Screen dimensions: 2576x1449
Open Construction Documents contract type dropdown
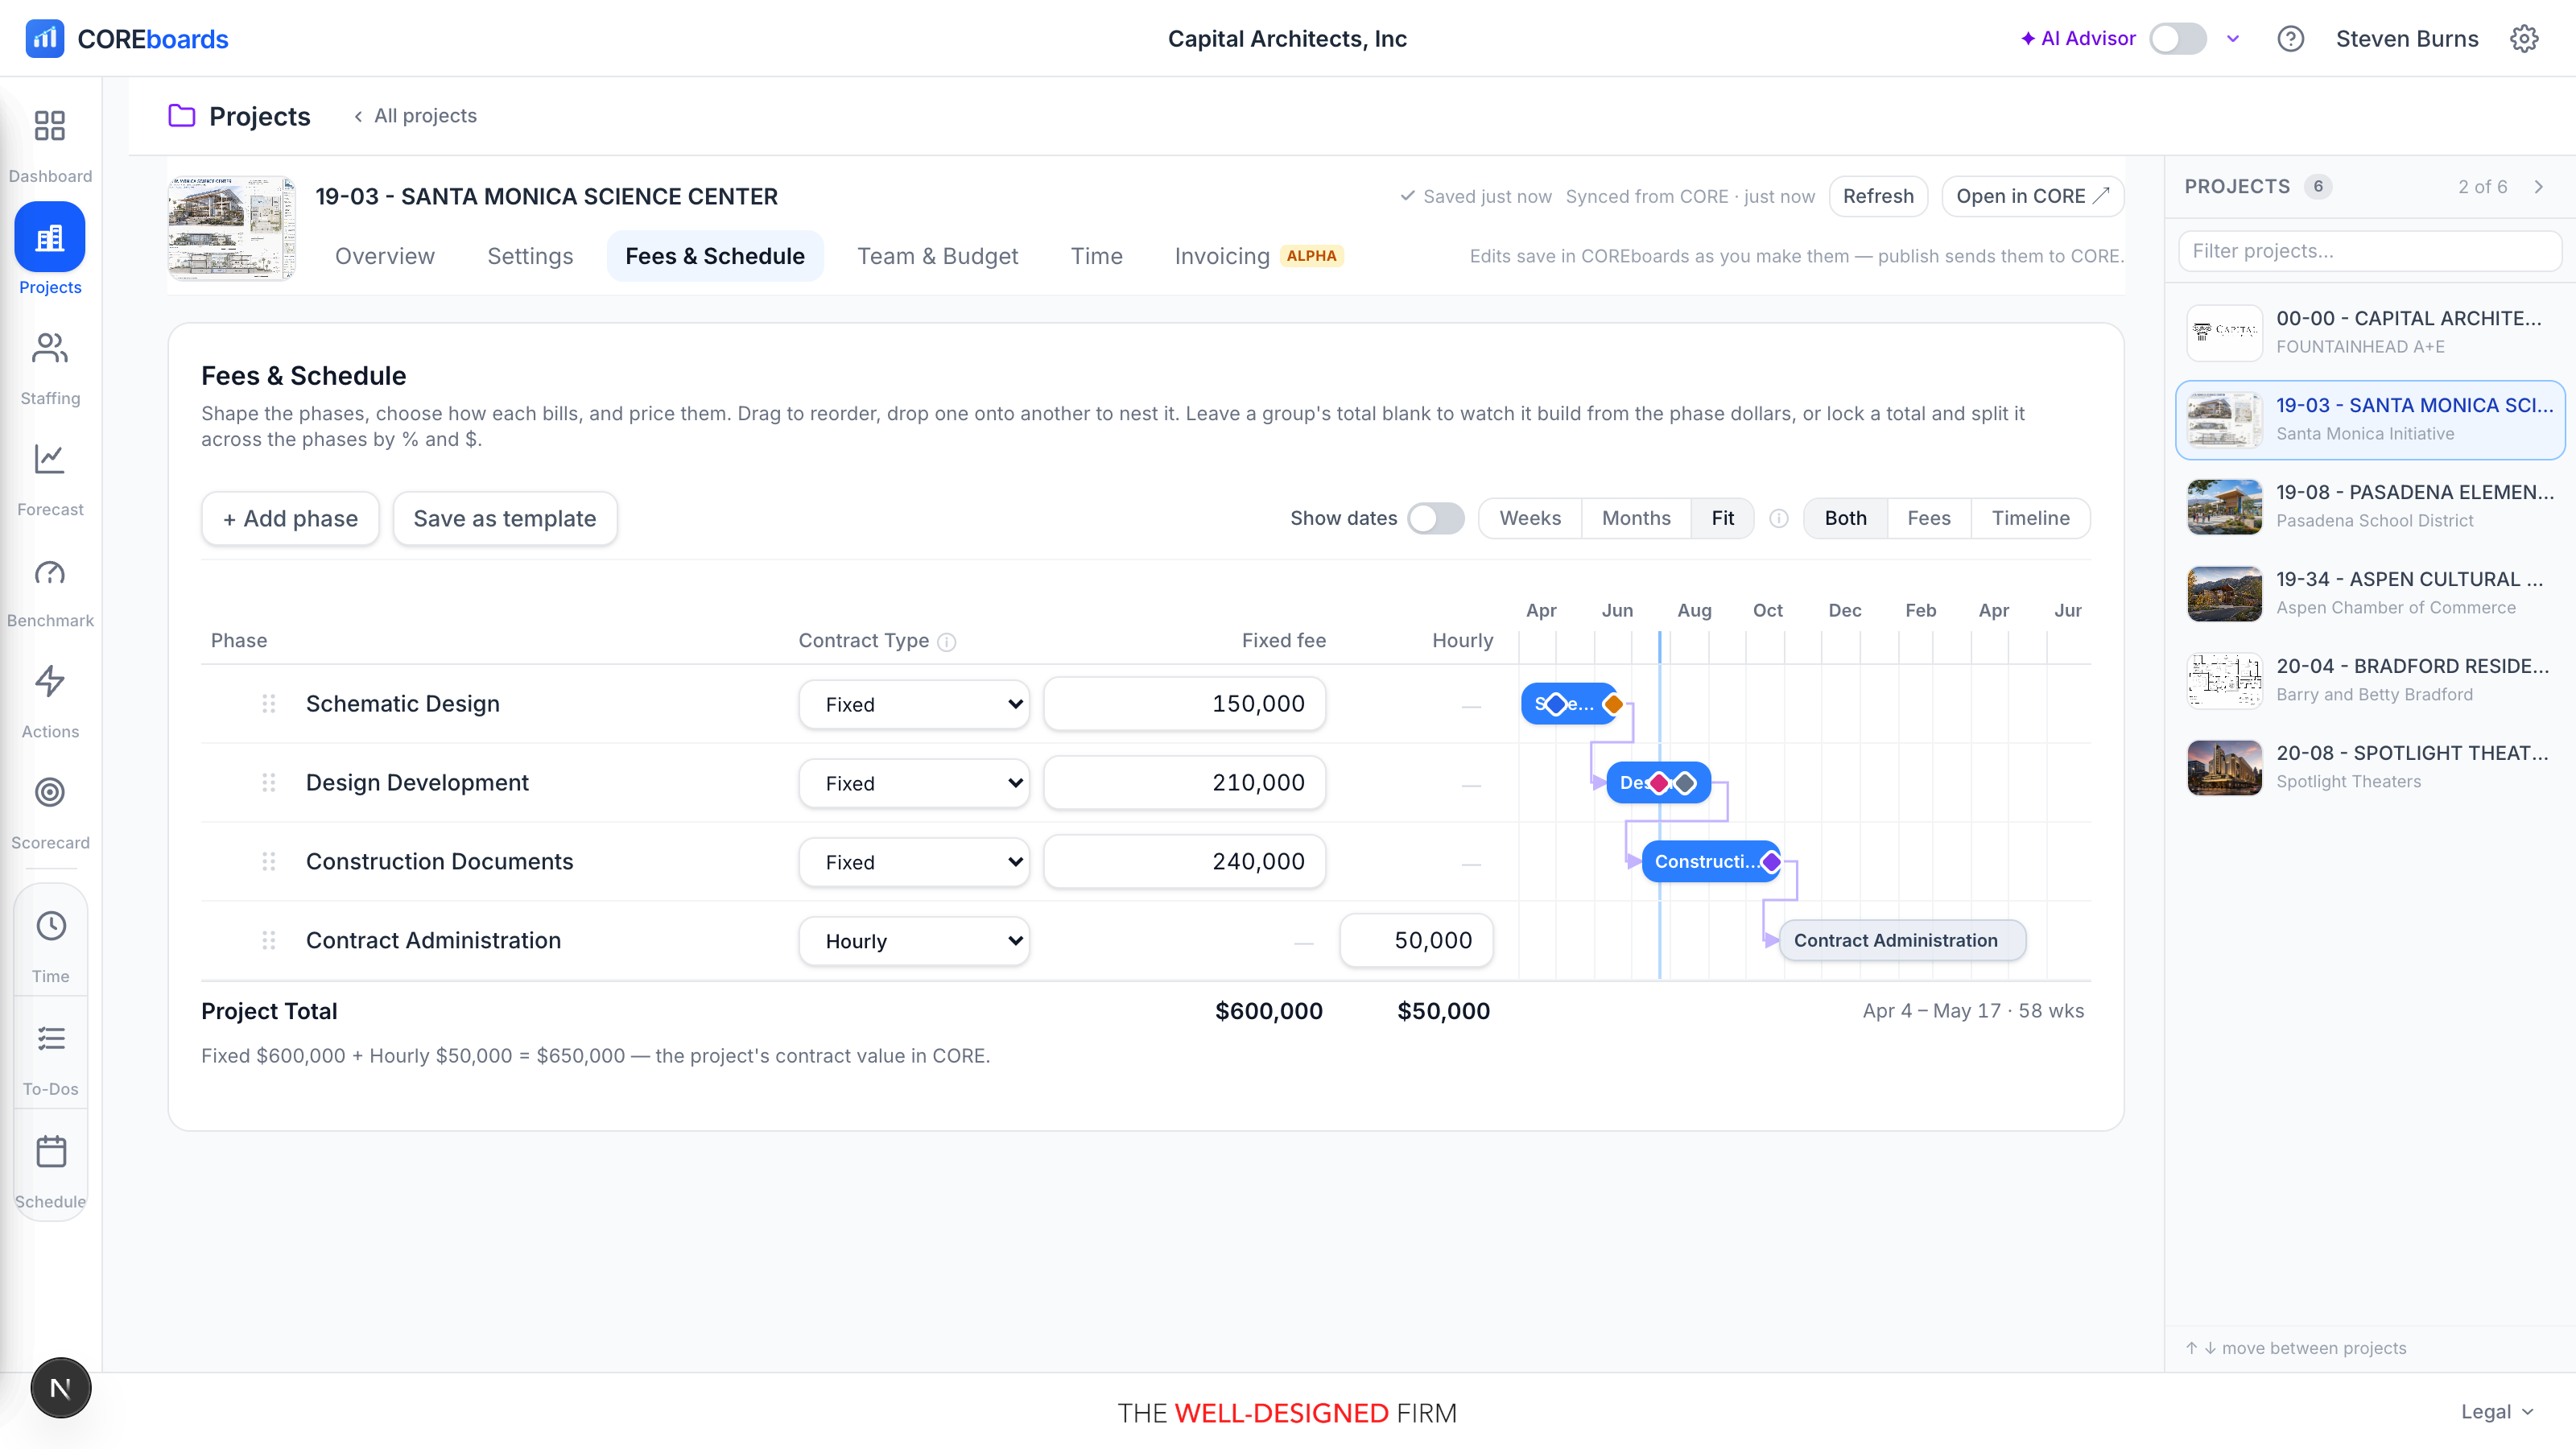[x=914, y=862]
